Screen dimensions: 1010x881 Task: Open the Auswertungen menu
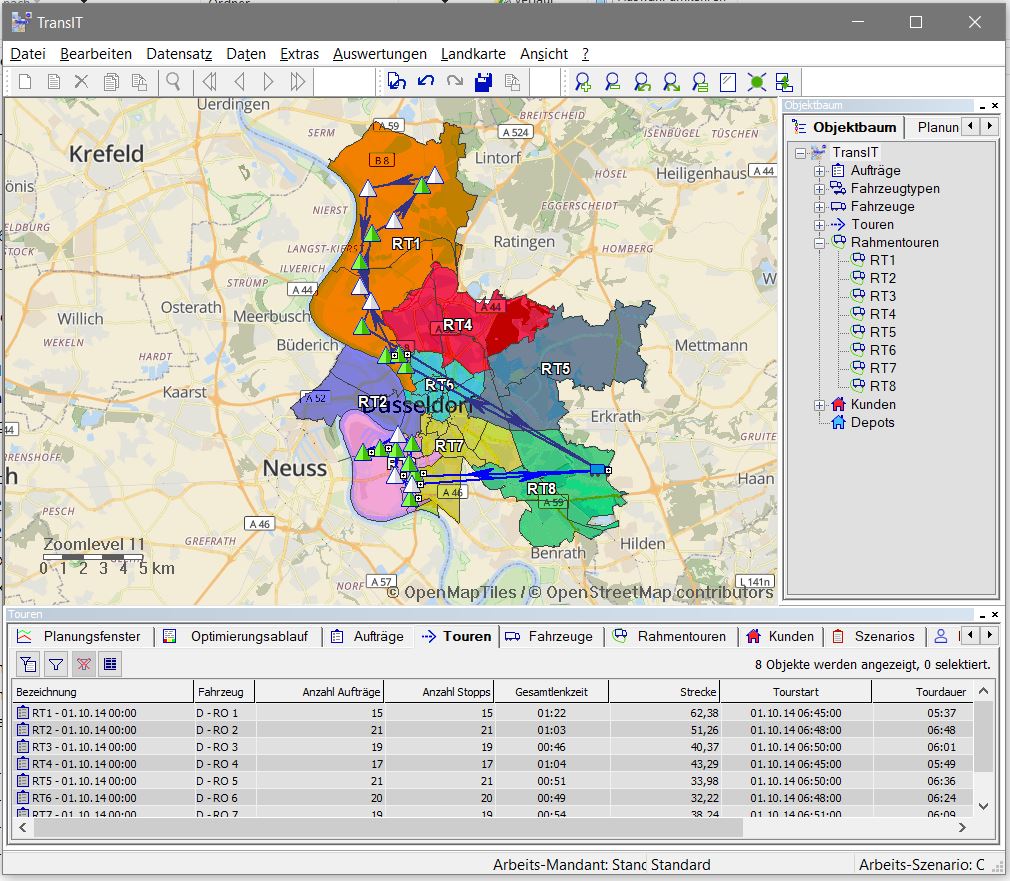(x=379, y=54)
